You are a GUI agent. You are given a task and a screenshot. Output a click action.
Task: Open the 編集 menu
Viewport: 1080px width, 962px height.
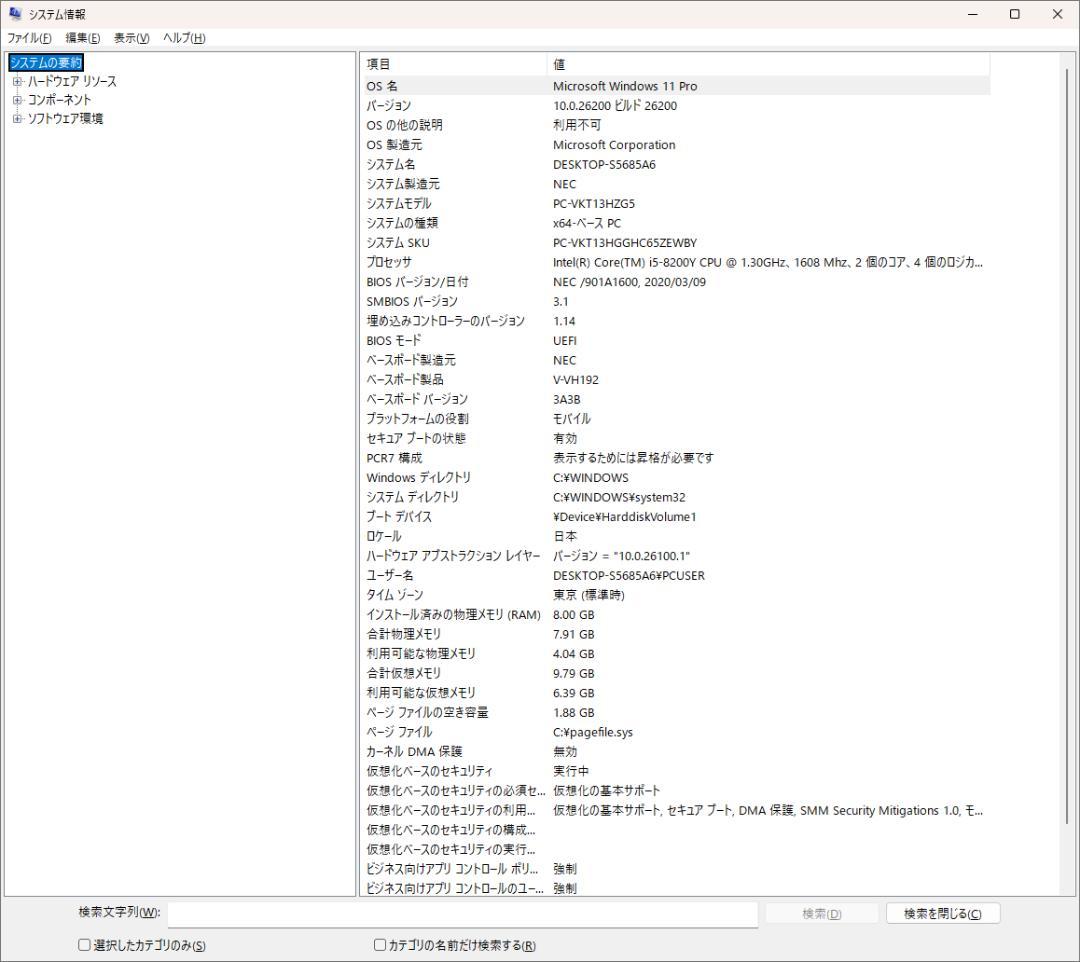(x=82, y=37)
